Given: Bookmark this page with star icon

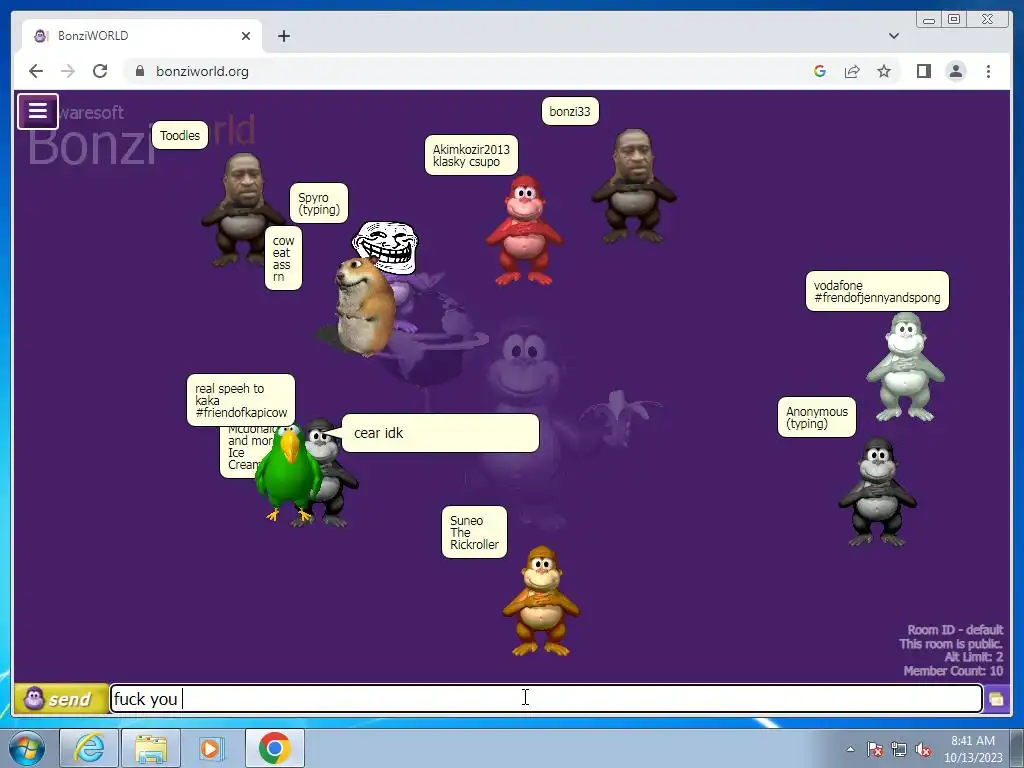Looking at the screenshot, I should point(884,71).
